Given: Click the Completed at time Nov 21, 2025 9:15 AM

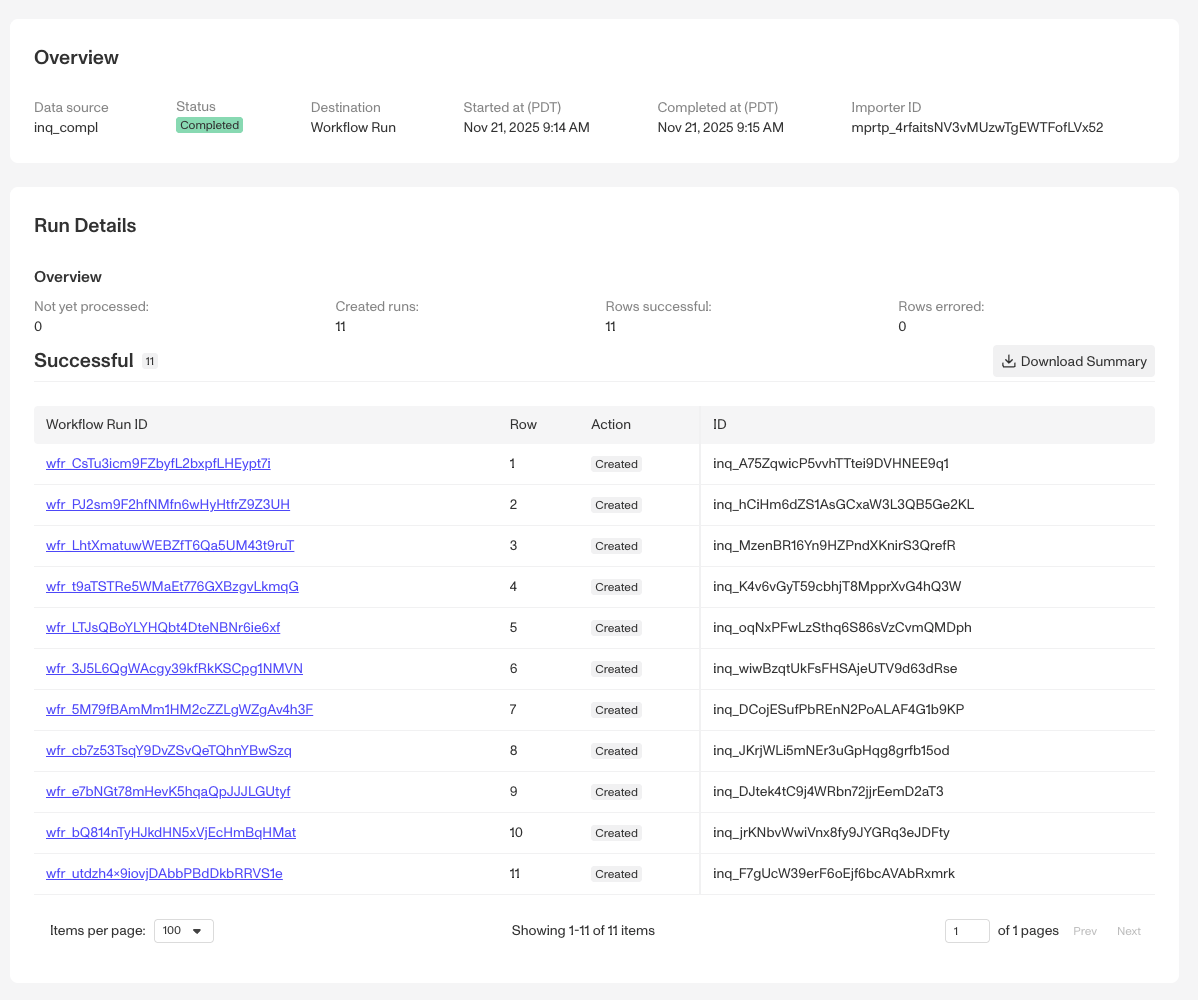Looking at the screenshot, I should click(720, 128).
